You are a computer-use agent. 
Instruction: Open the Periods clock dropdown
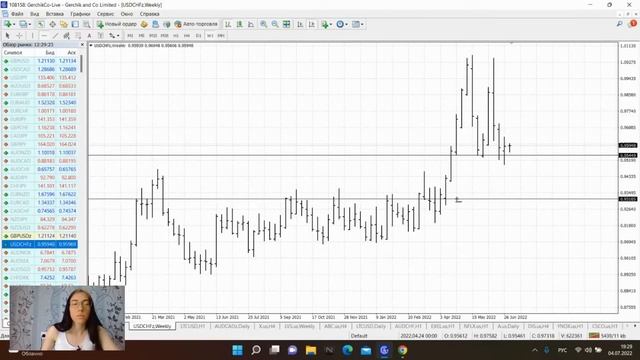pyautogui.click(x=342, y=24)
